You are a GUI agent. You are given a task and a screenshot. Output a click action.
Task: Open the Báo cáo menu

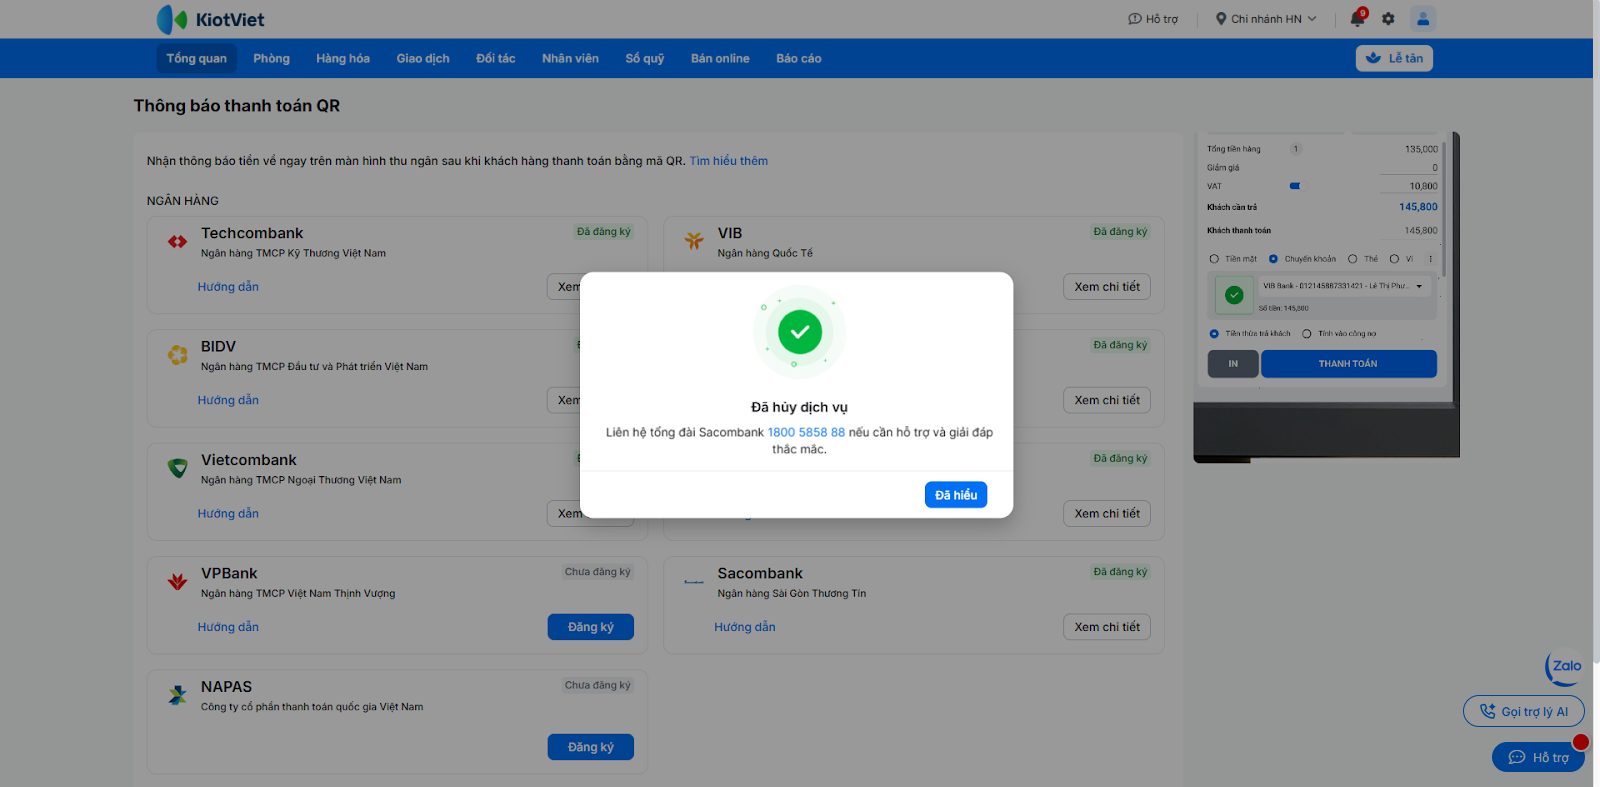799,58
